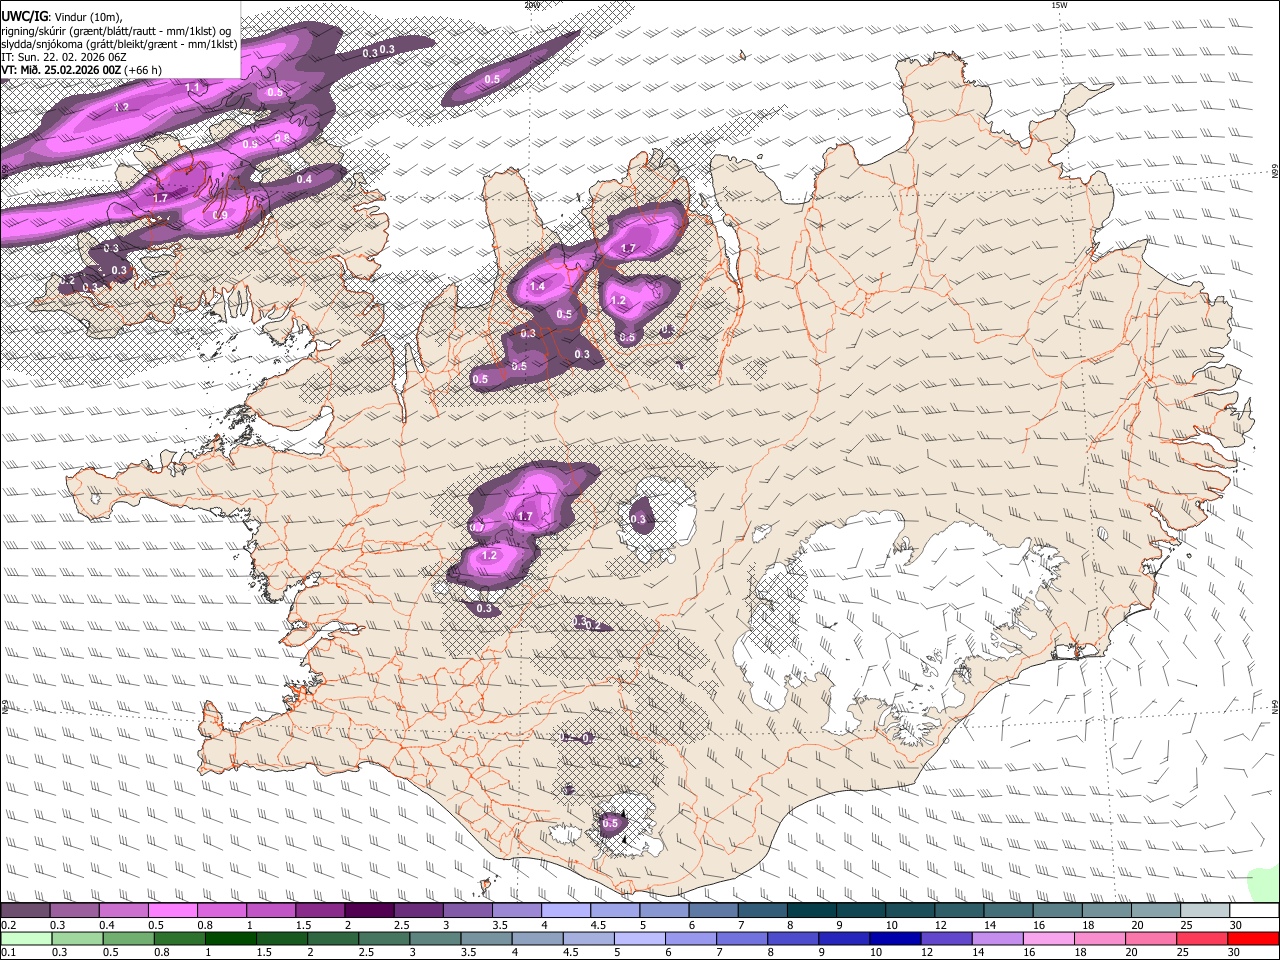Select lower legend dark blue swatch between 10 and 12
The image size is (1280, 960).
[893, 938]
